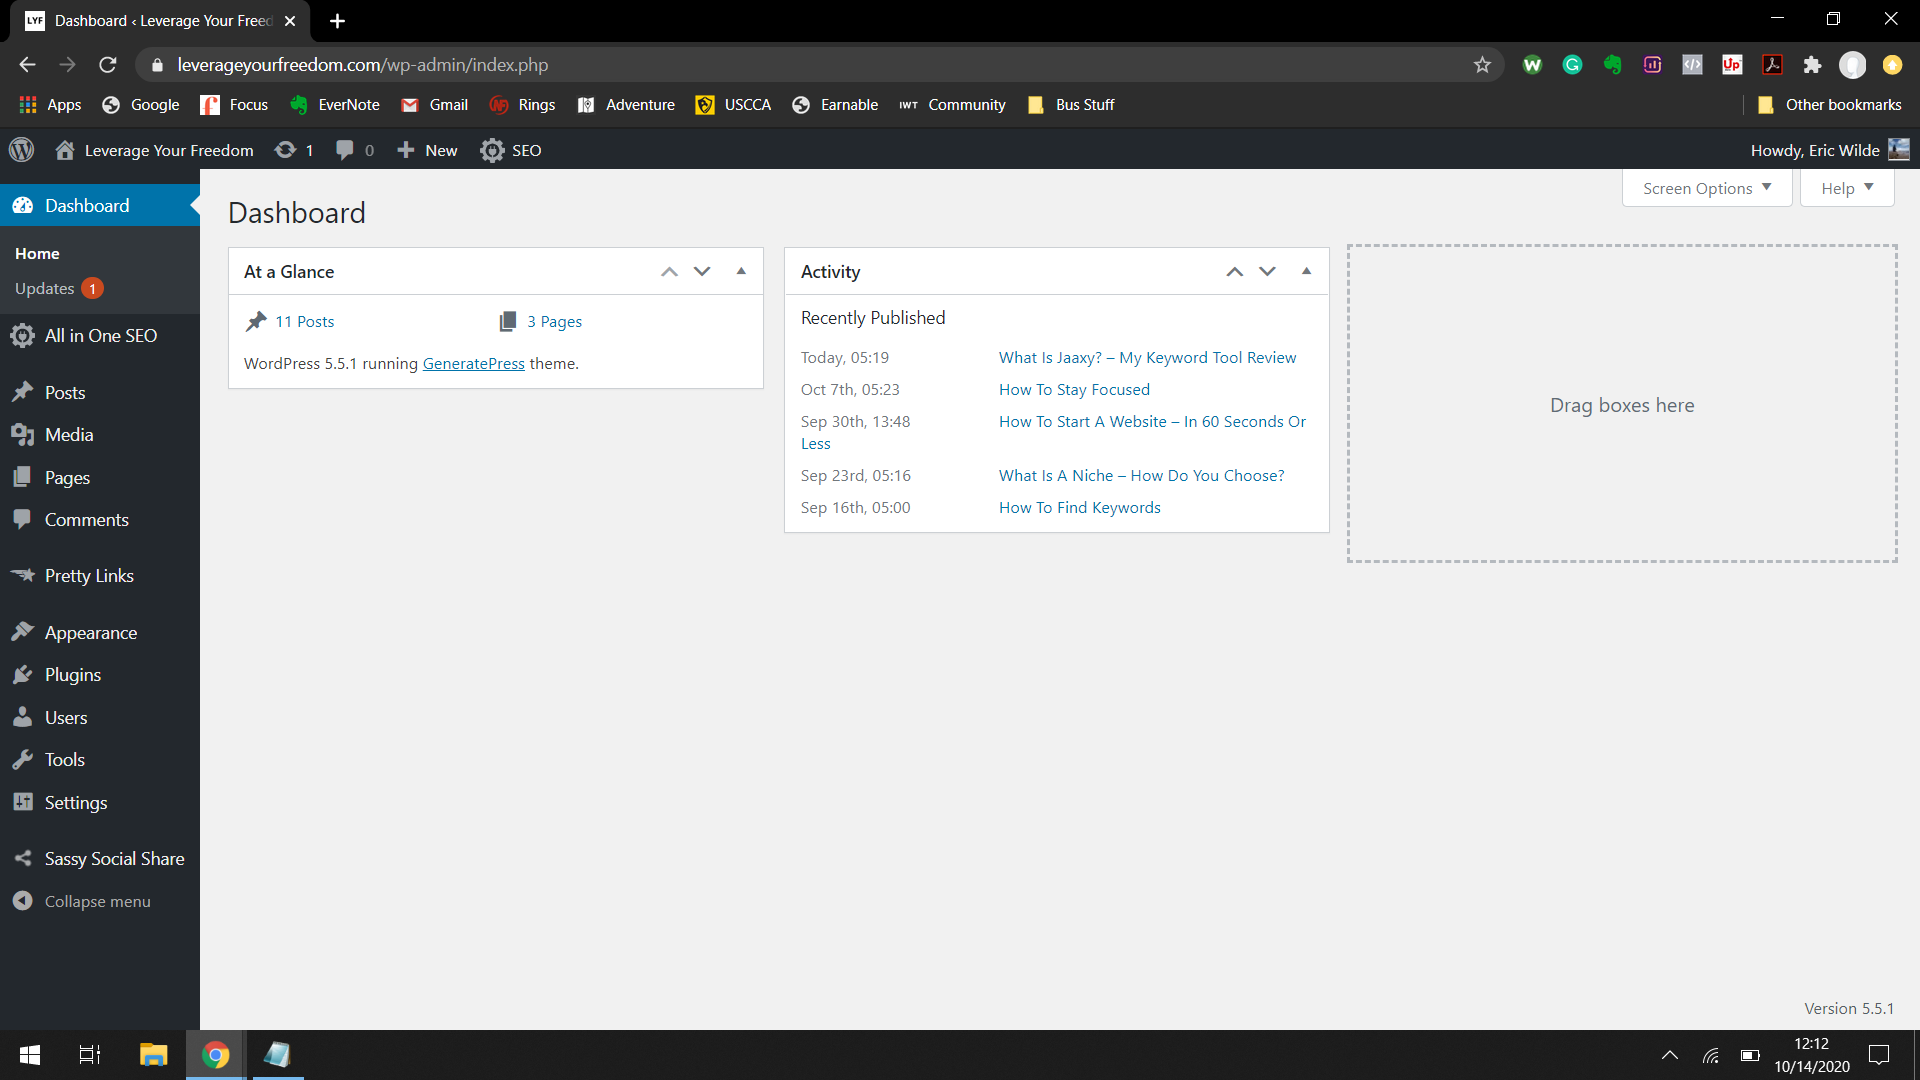Click the Updates count badge notification
The height and width of the screenshot is (1080, 1920).
(91, 289)
